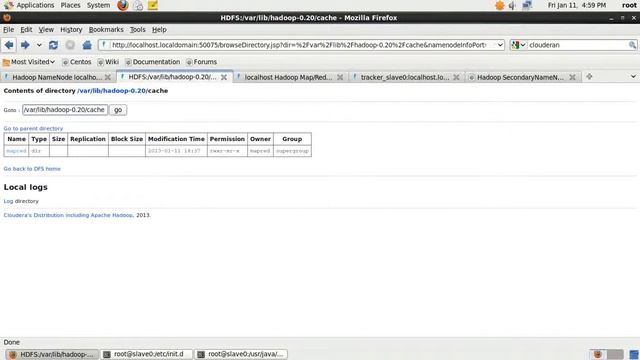Image resolution: width=640 pixels, height=360 pixels.
Task: Open the back/forward history dropdown arrow
Action: pos(39,45)
